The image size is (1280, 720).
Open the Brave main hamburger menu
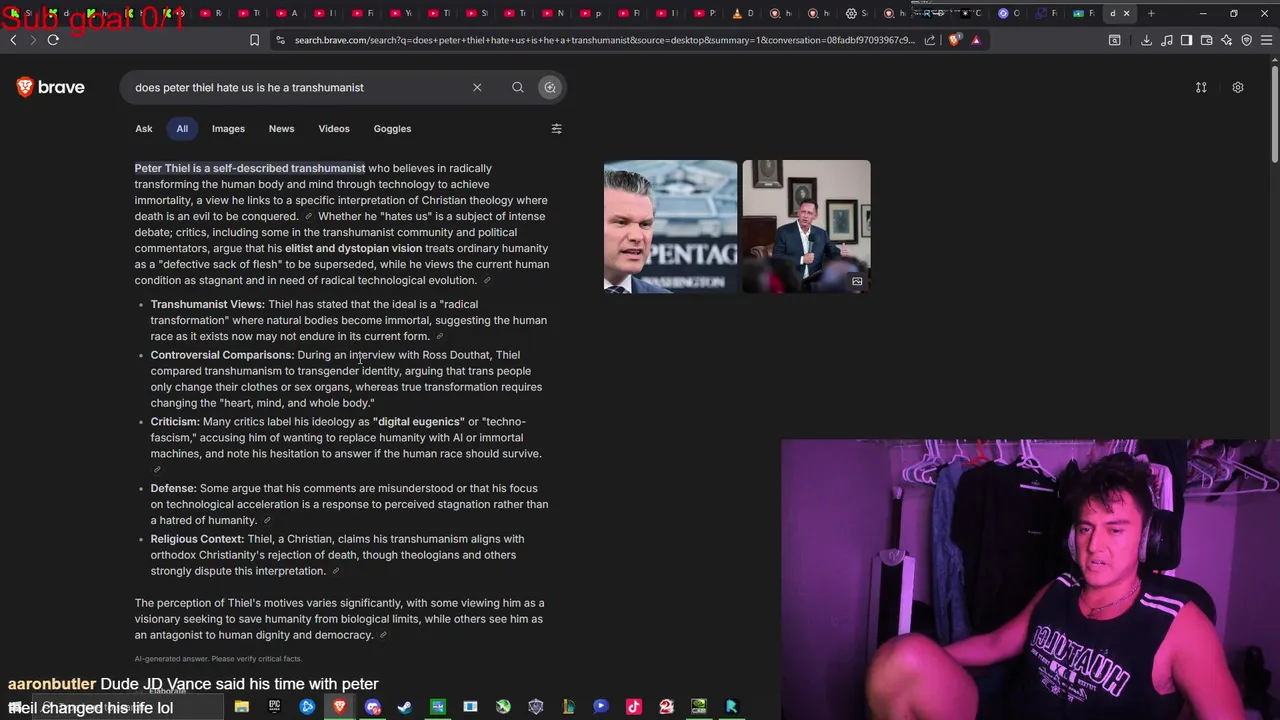click(x=1266, y=40)
